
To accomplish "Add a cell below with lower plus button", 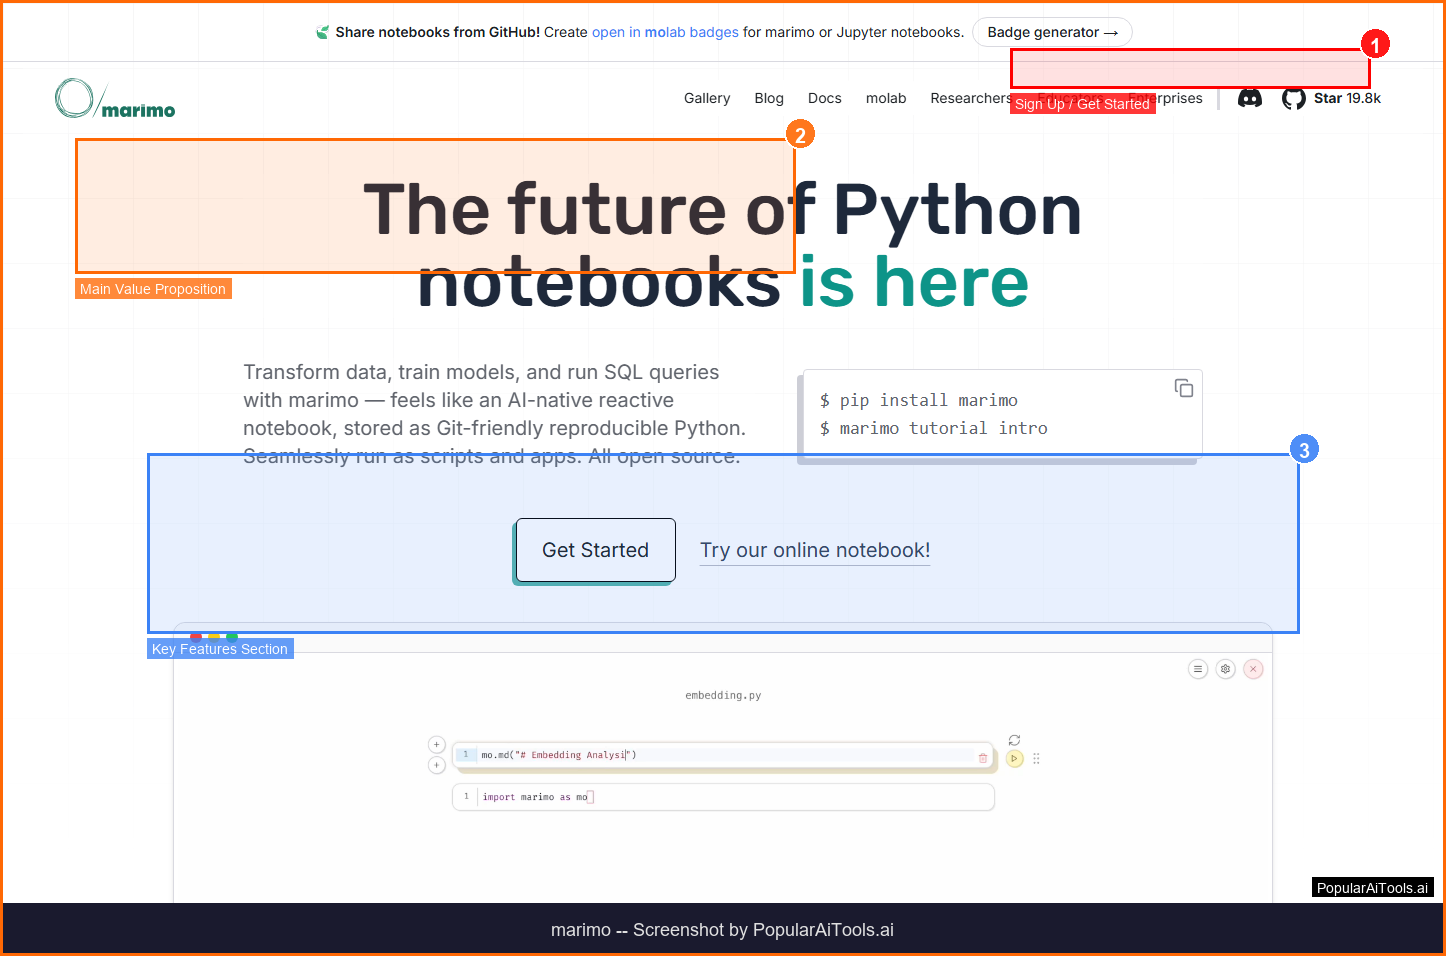I will [x=436, y=765].
